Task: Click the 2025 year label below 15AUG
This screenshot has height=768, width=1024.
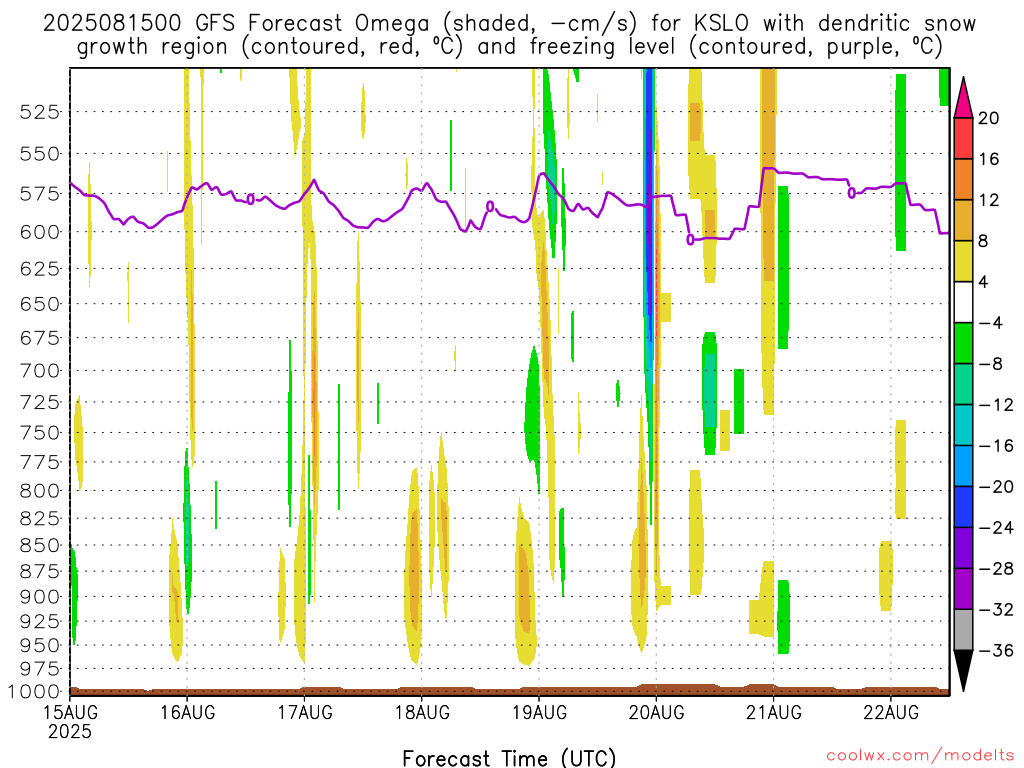Action: 70,731
